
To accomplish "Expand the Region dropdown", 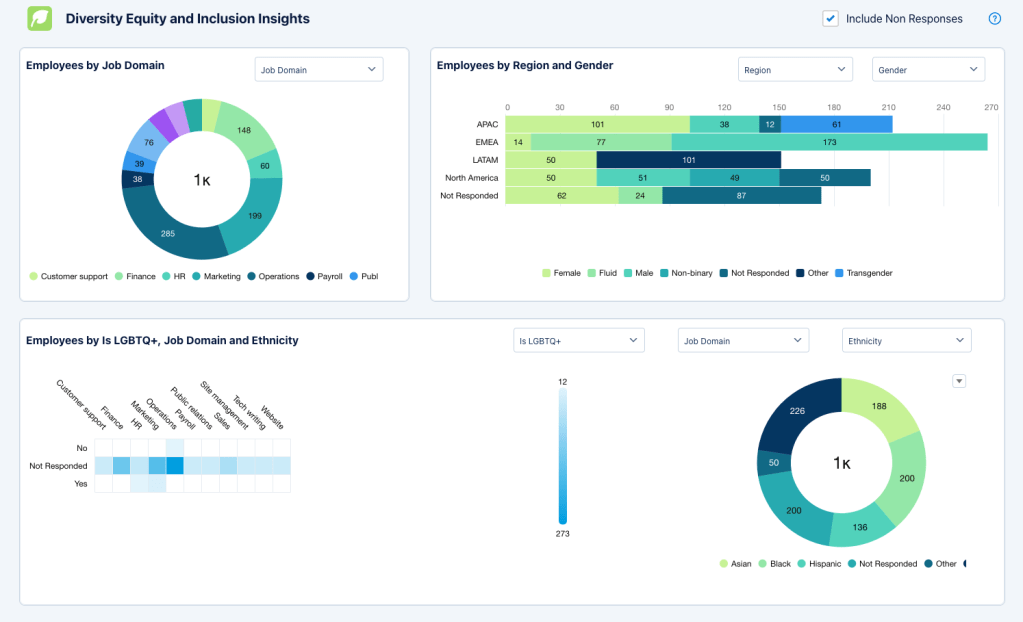I will point(795,70).
